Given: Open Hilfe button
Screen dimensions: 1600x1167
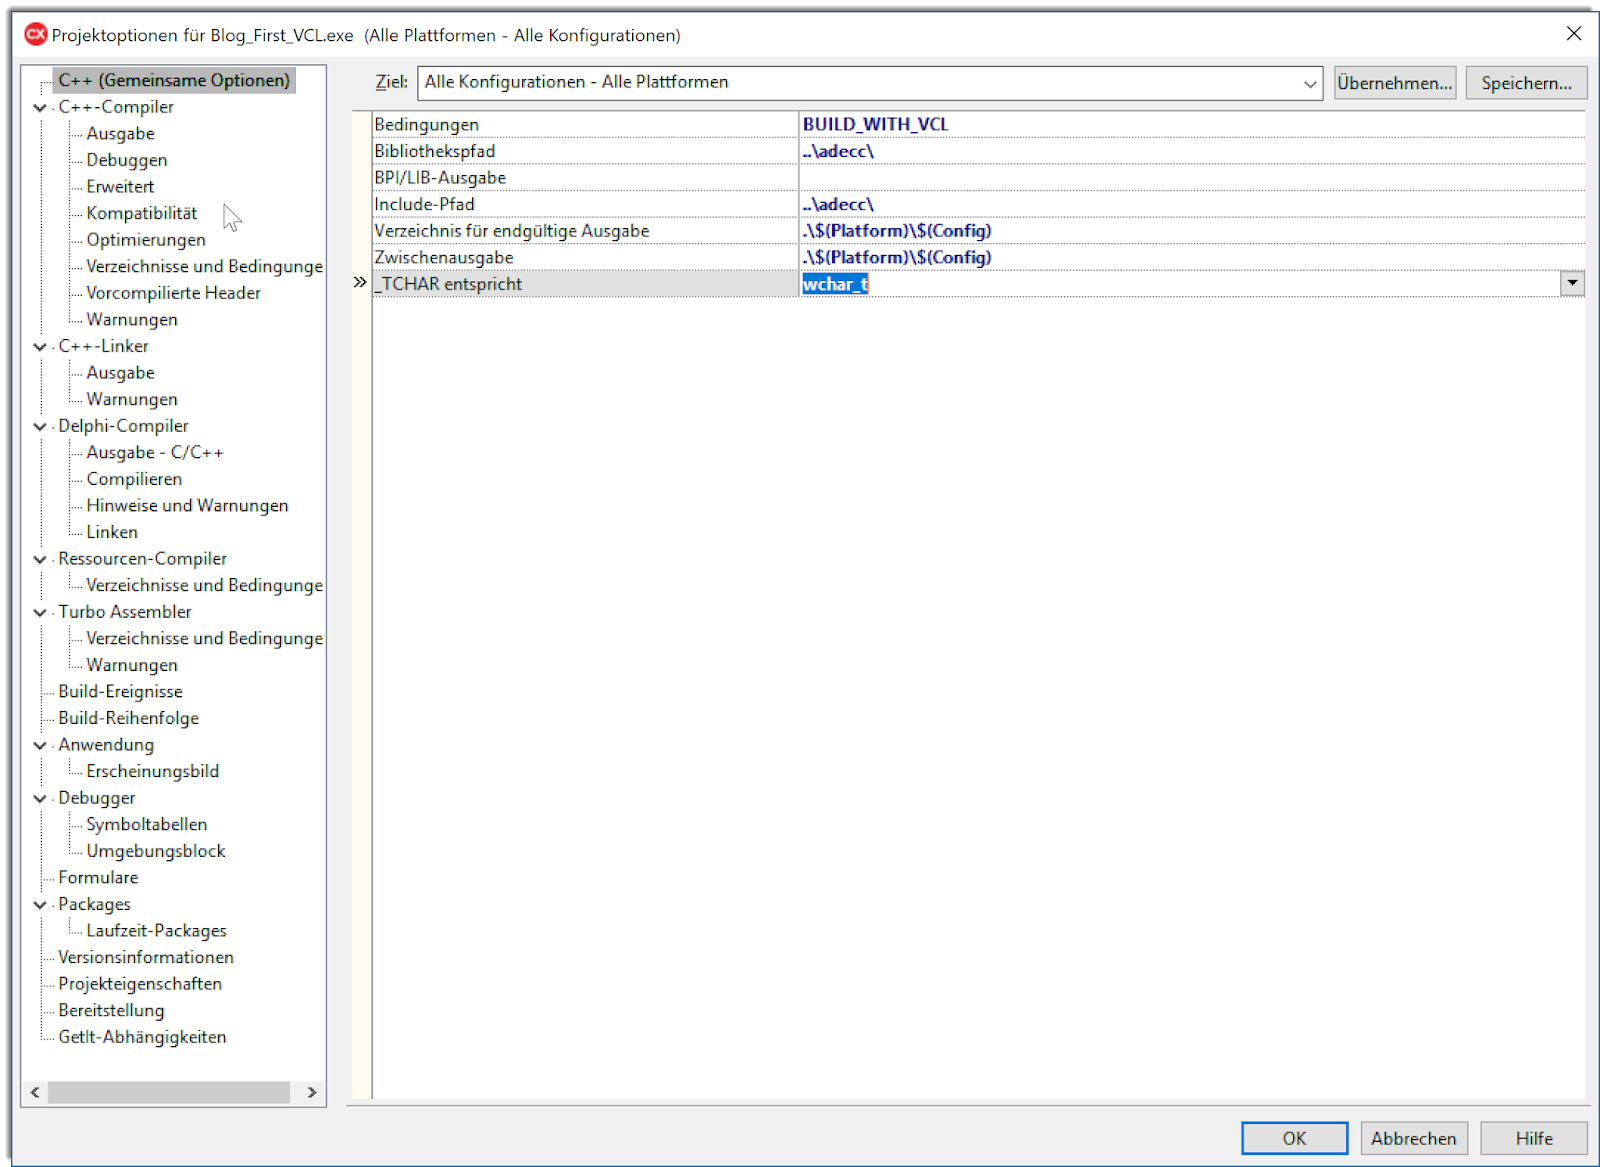Looking at the screenshot, I should [x=1533, y=1138].
